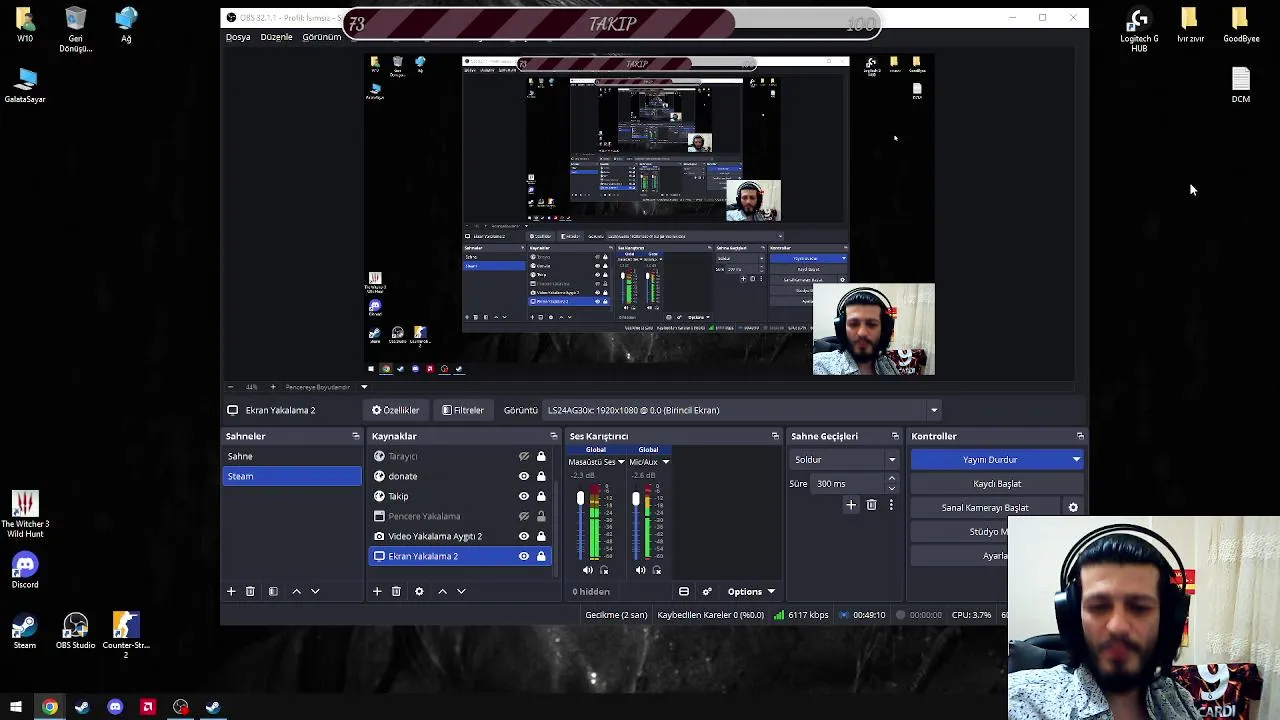Mute Masaüstü Ses speaker icon
1280x720 pixels.
click(x=587, y=570)
